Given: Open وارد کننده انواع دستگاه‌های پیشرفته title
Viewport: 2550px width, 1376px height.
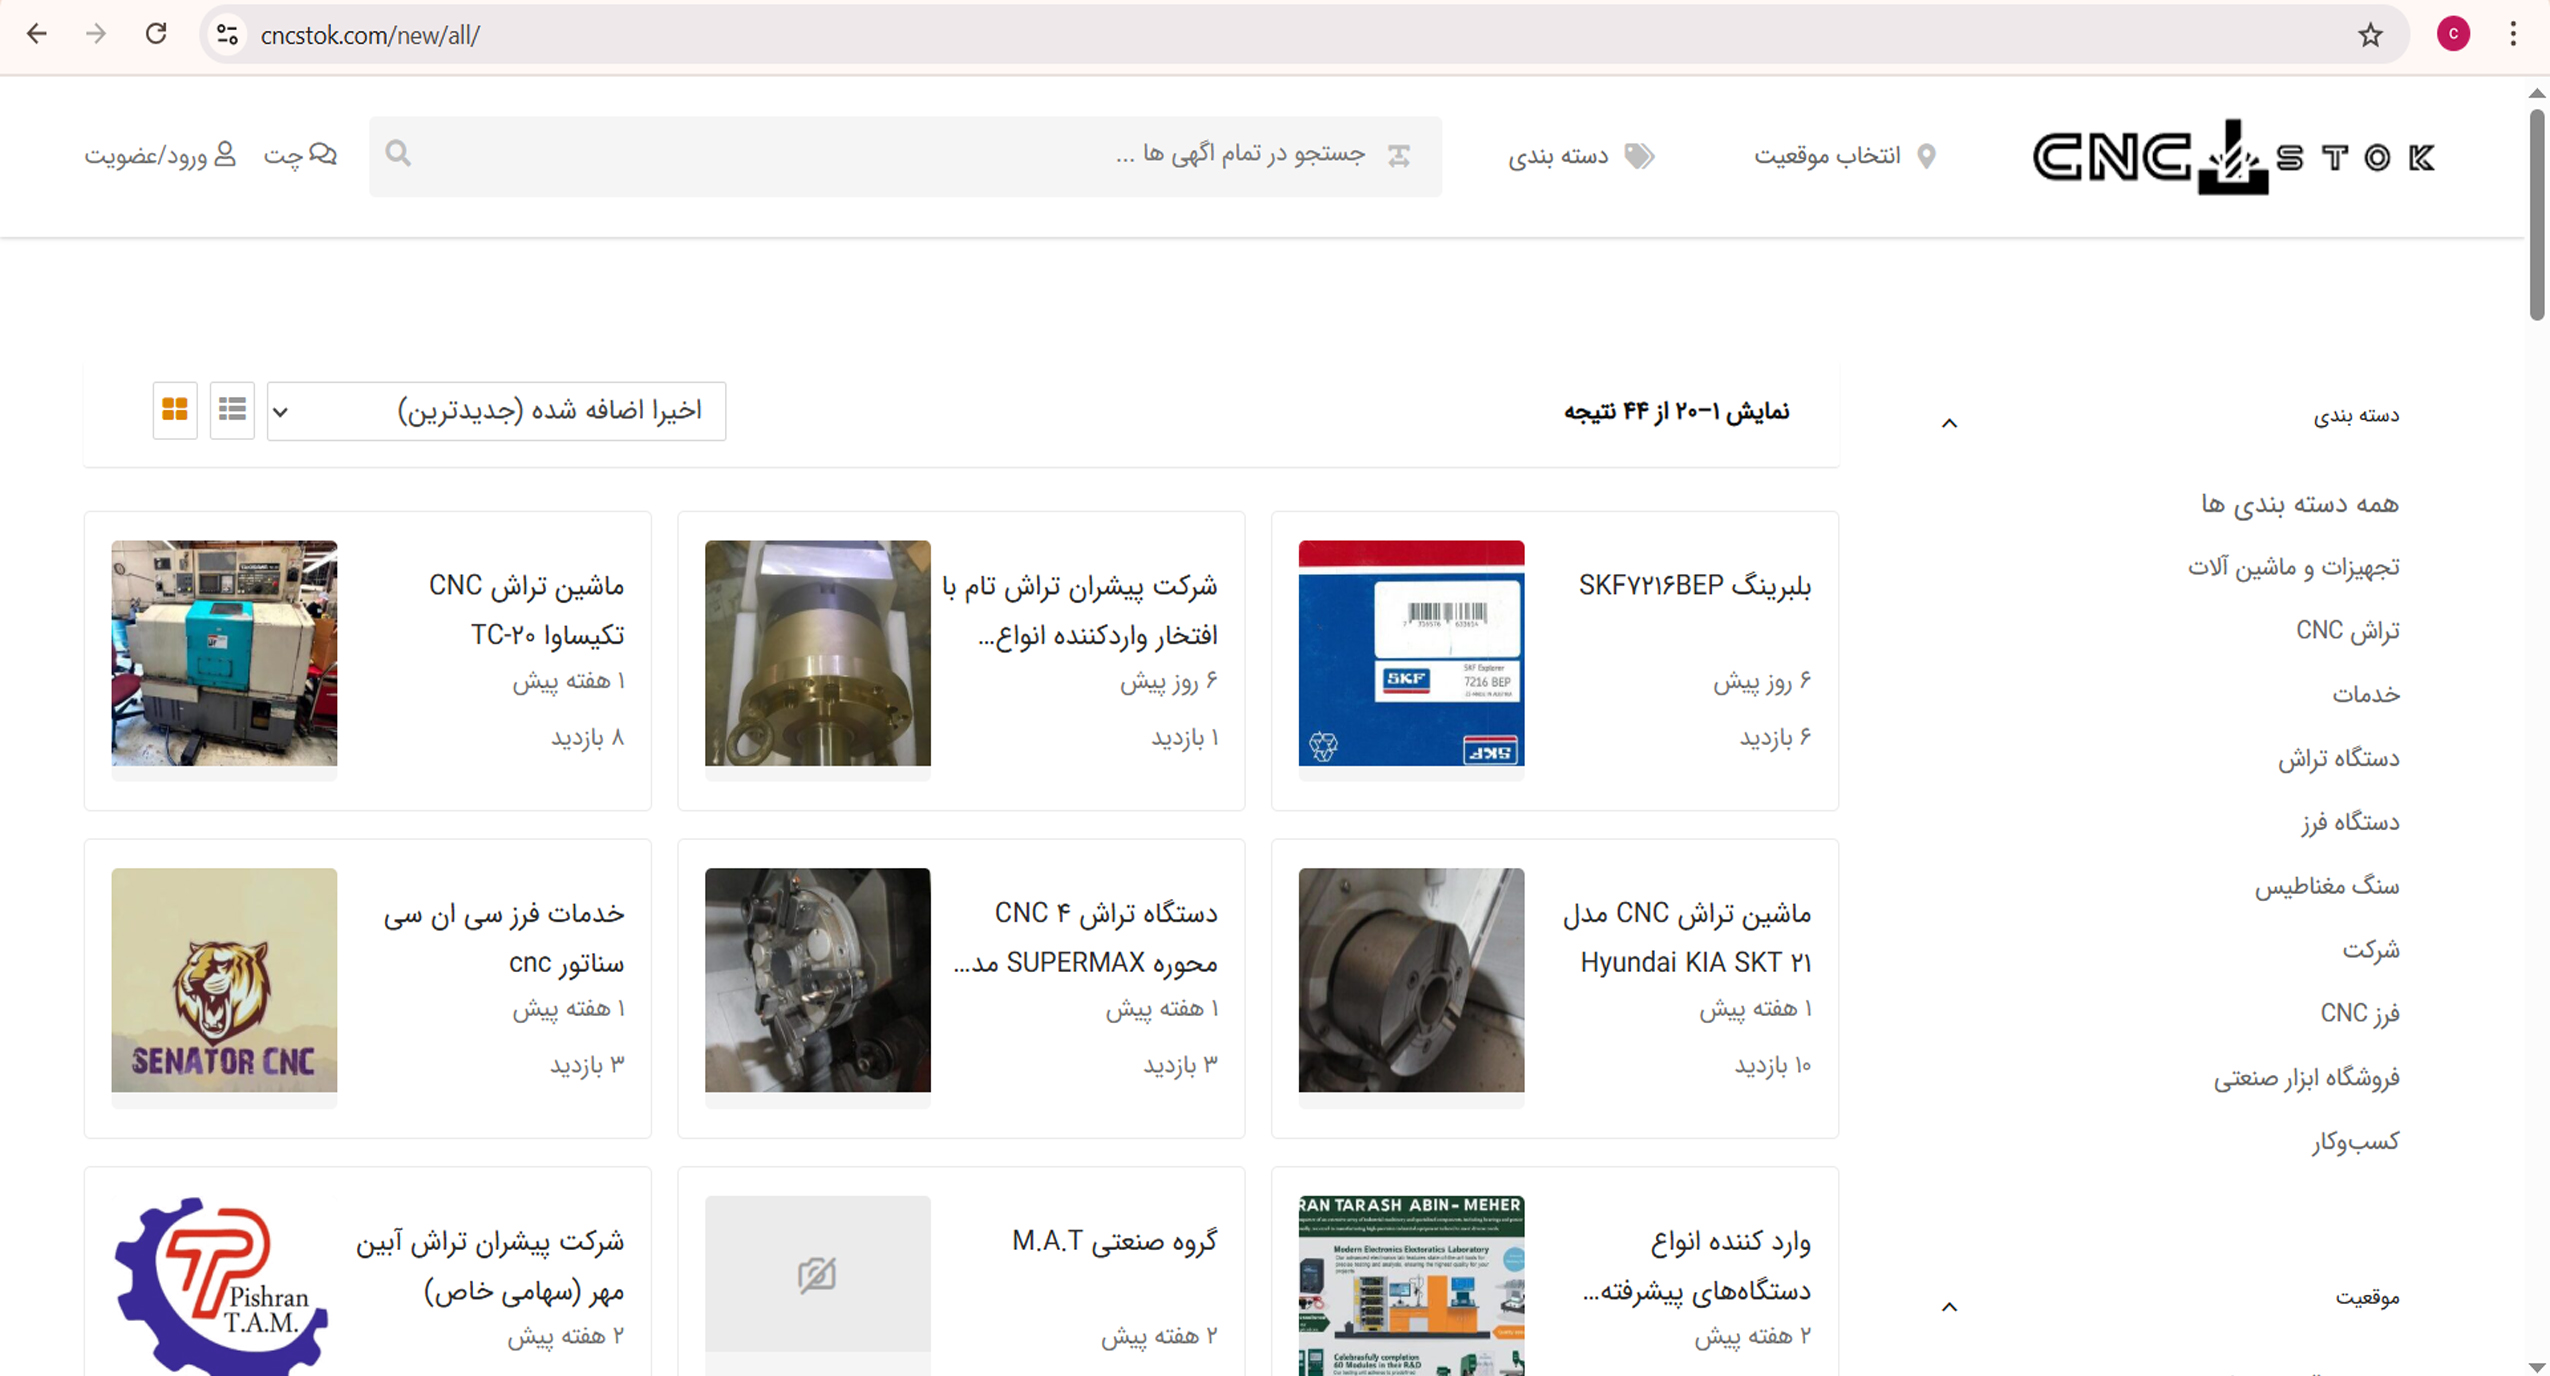Looking at the screenshot, I should tap(1696, 1265).
